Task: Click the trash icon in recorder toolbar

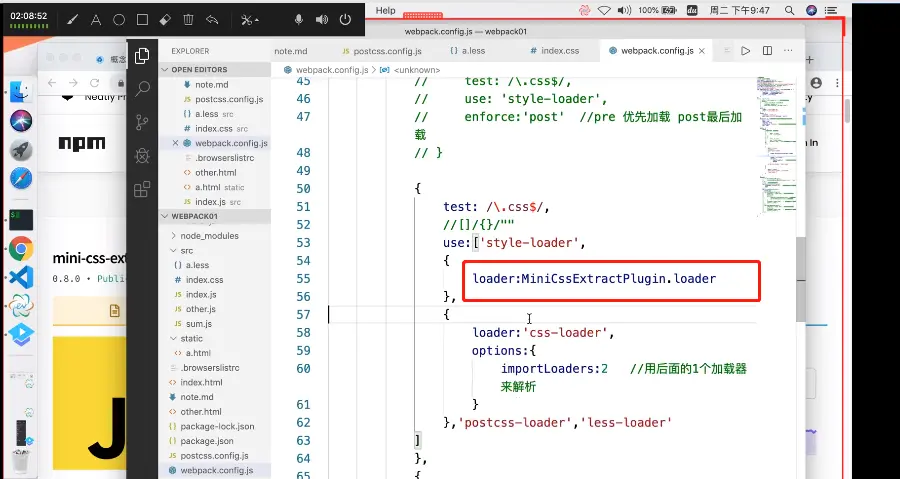Action: point(188,20)
